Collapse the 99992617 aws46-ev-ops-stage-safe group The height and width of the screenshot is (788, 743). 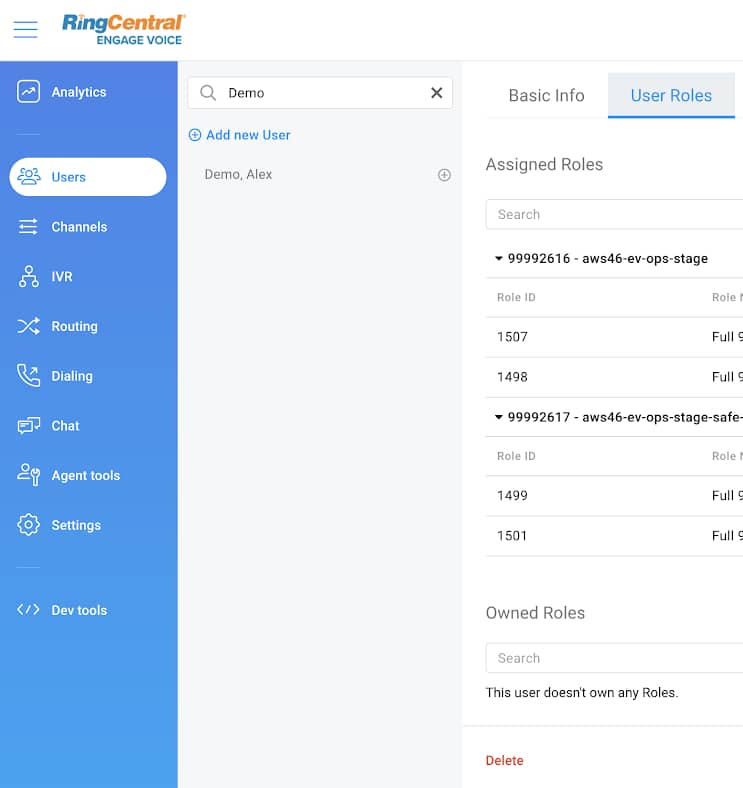499,417
